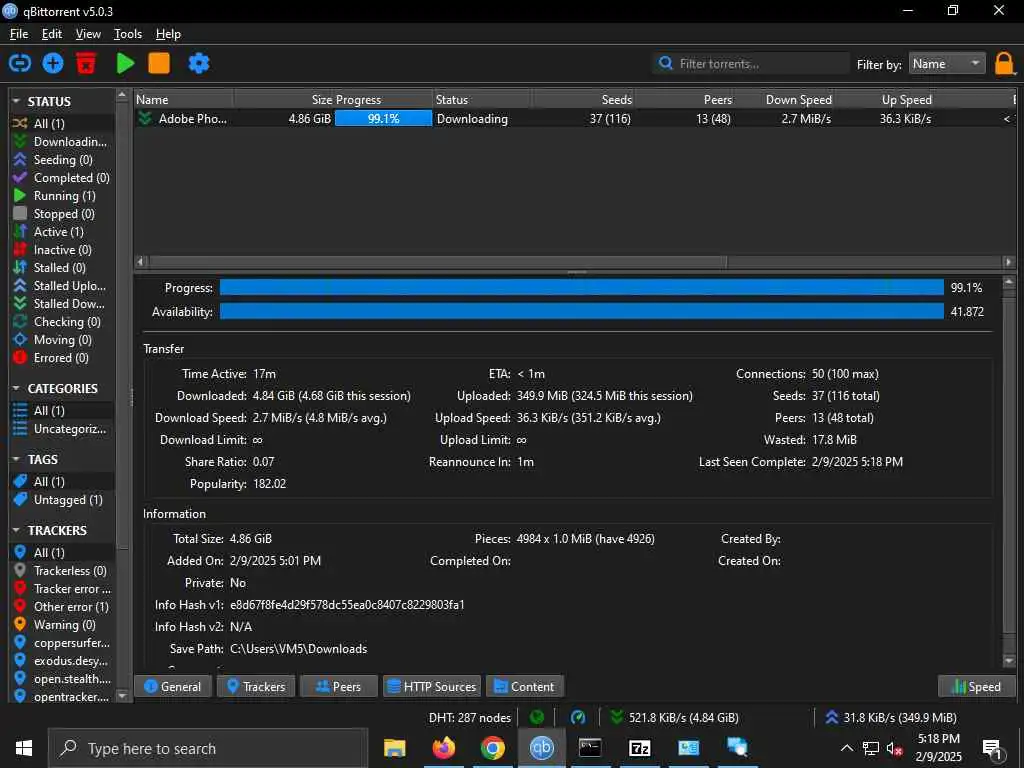Click the orange lock UI icon

(x=1004, y=64)
